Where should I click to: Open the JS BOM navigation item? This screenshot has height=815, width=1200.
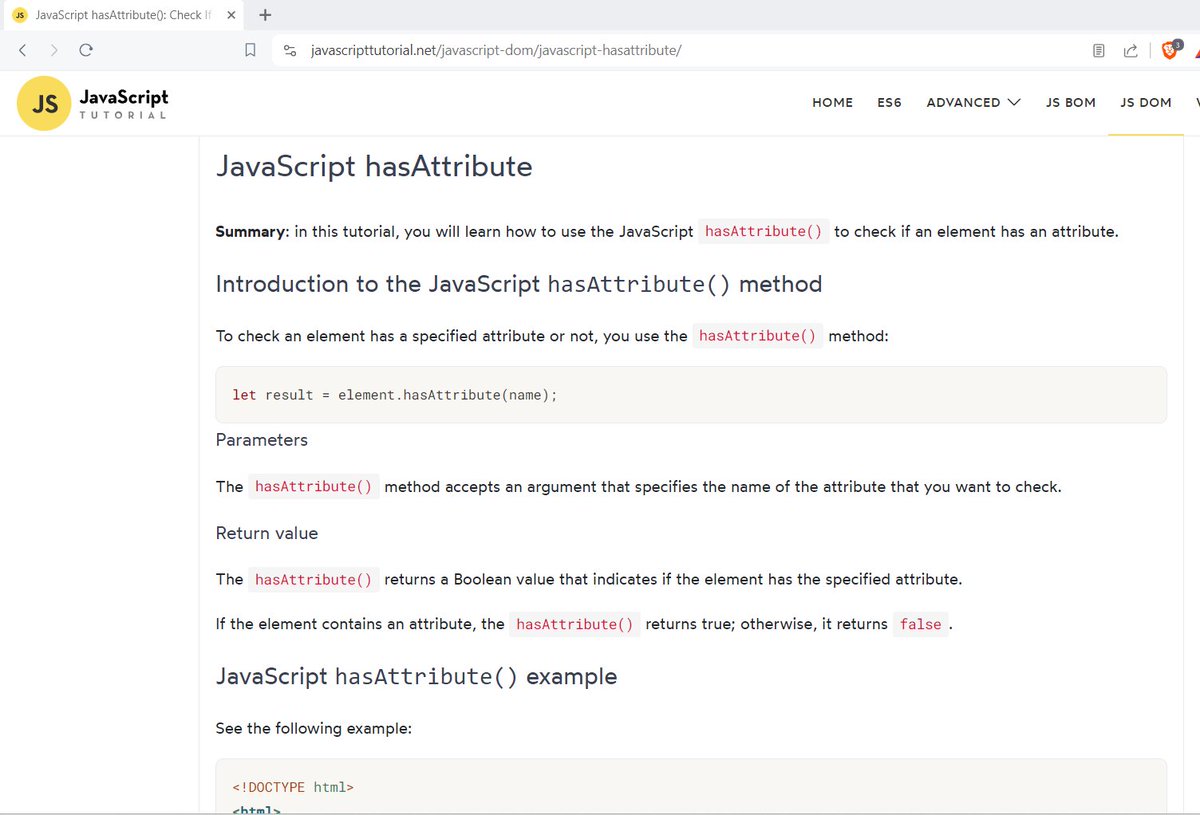(1070, 102)
